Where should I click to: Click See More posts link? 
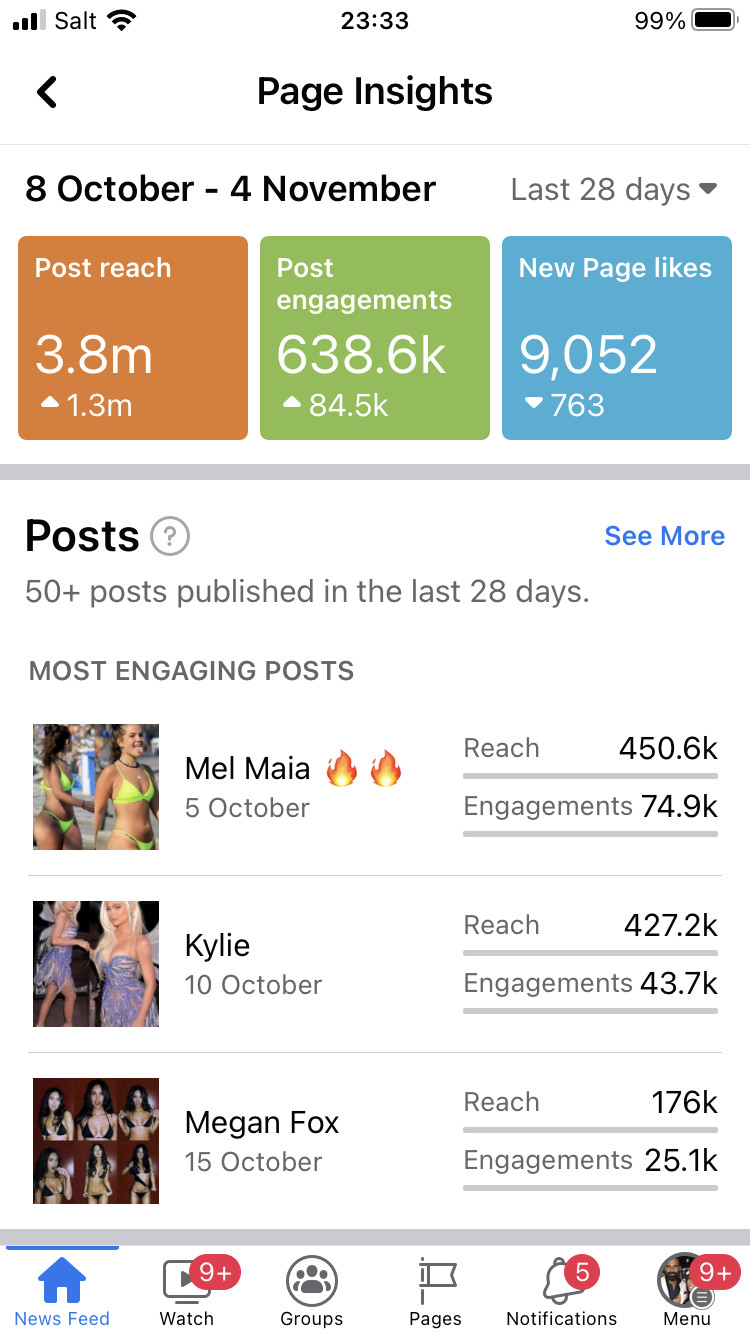[664, 536]
